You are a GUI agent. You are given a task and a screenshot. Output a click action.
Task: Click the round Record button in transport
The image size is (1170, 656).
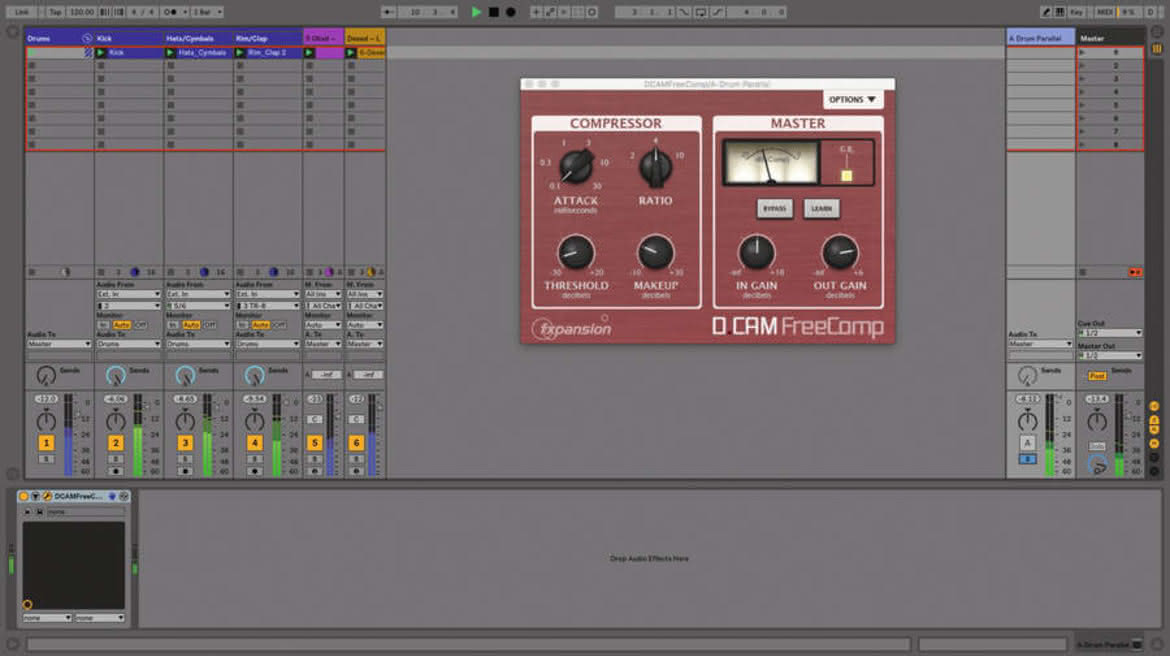(x=510, y=12)
